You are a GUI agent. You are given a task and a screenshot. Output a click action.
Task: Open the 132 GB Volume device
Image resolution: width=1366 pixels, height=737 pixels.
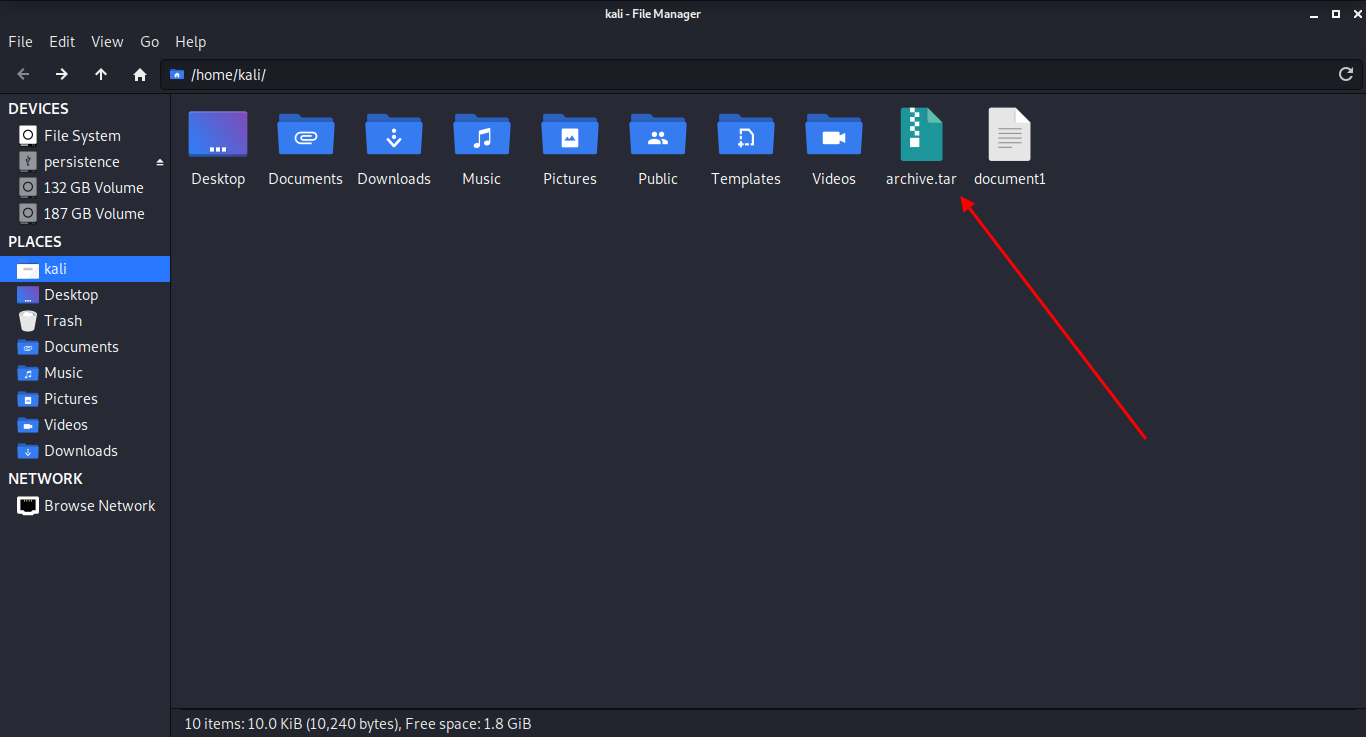pyautogui.click(x=93, y=188)
